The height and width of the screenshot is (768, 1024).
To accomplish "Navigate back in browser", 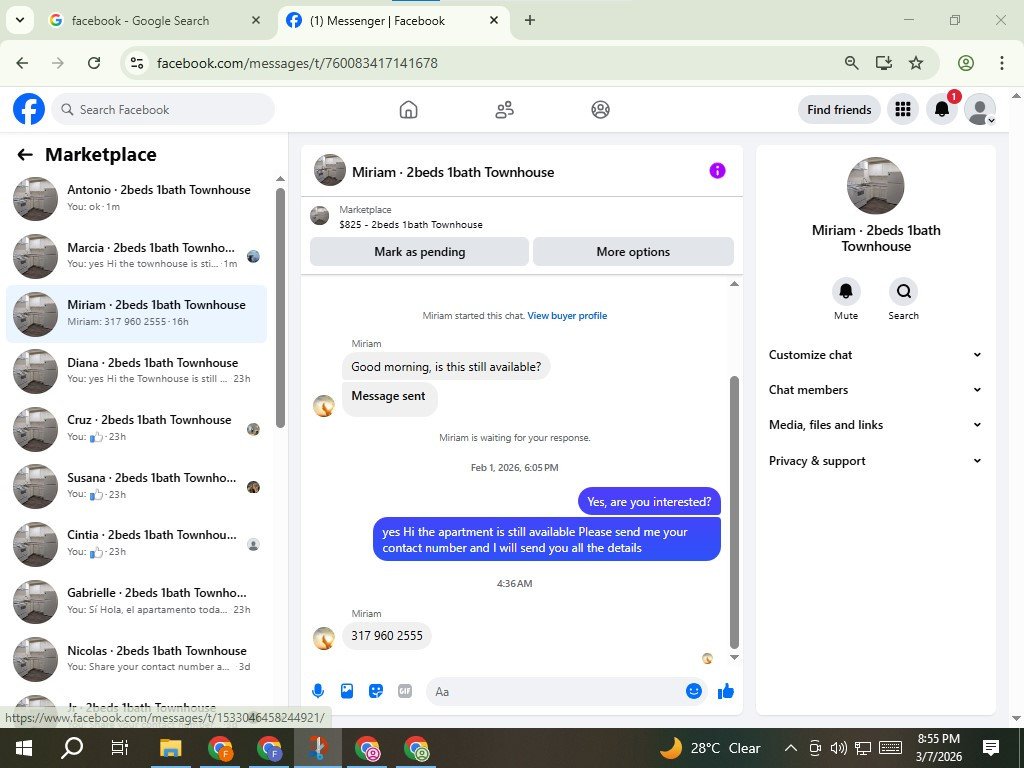I will [22, 63].
